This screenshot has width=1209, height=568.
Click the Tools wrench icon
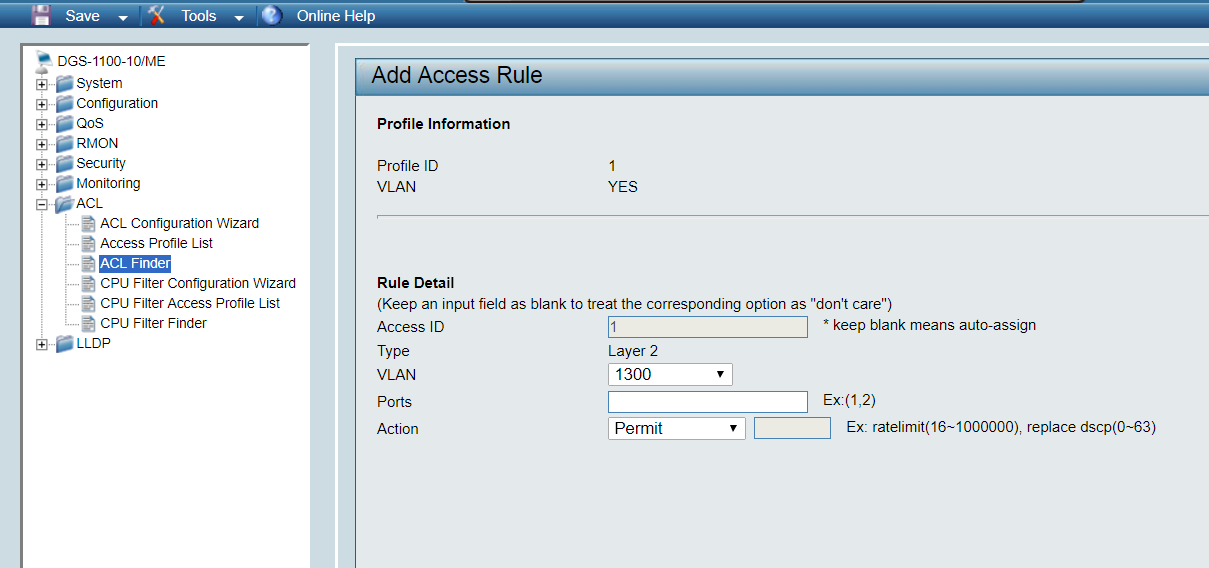click(x=156, y=15)
